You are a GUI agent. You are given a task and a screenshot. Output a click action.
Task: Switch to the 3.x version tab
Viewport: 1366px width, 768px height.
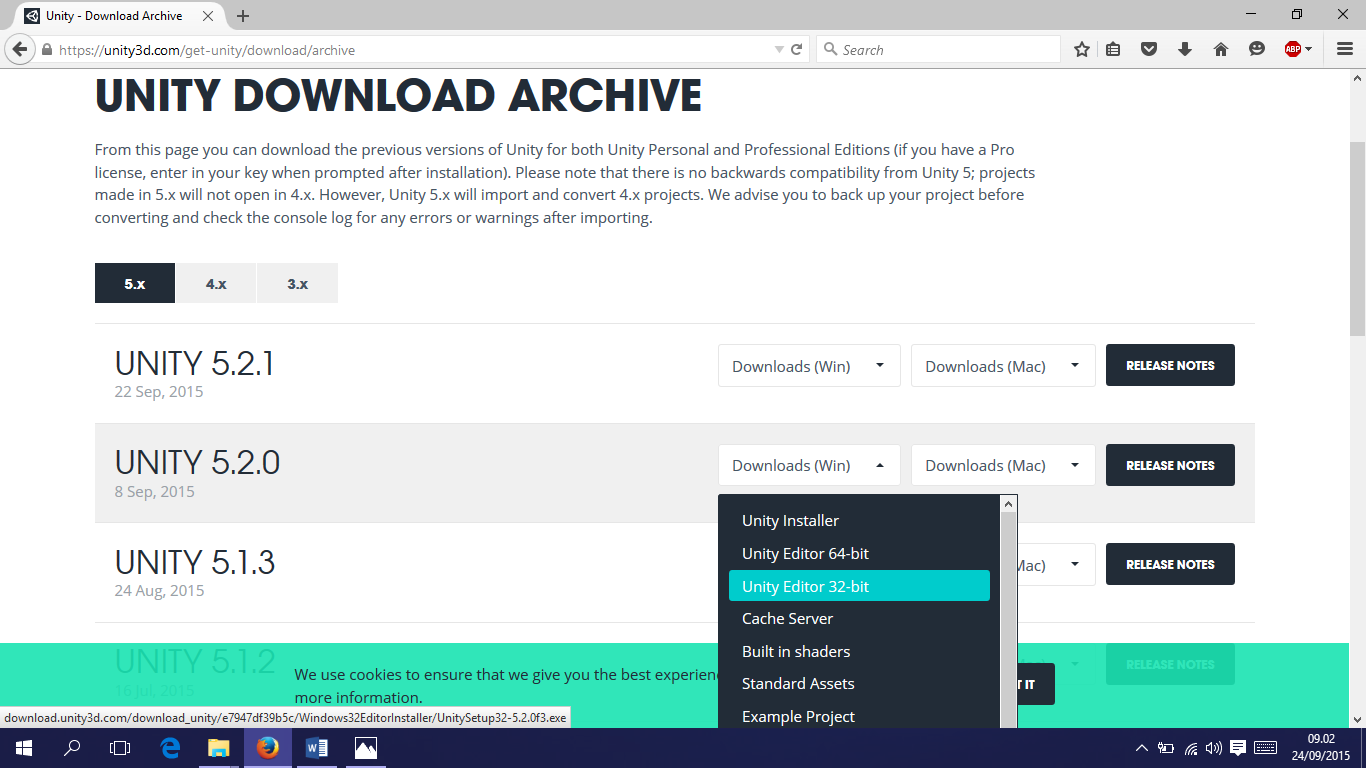click(297, 283)
